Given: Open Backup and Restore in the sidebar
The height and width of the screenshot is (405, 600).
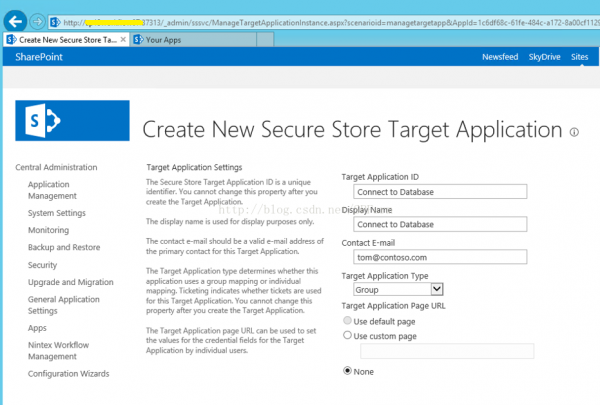Looking at the screenshot, I should coord(64,247).
